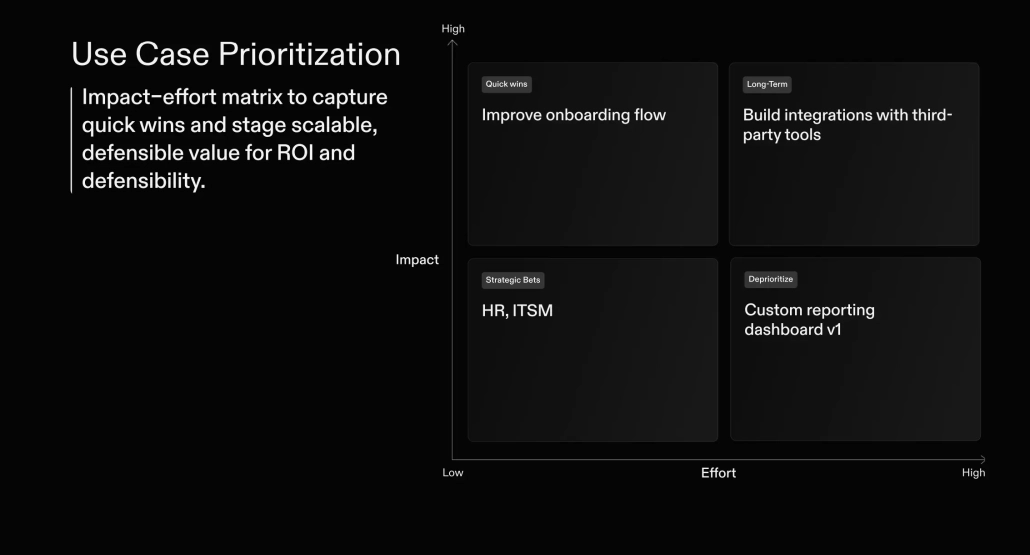Click the "Quick wins" tag label
Image resolution: width=1030 pixels, height=555 pixels.
[506, 85]
